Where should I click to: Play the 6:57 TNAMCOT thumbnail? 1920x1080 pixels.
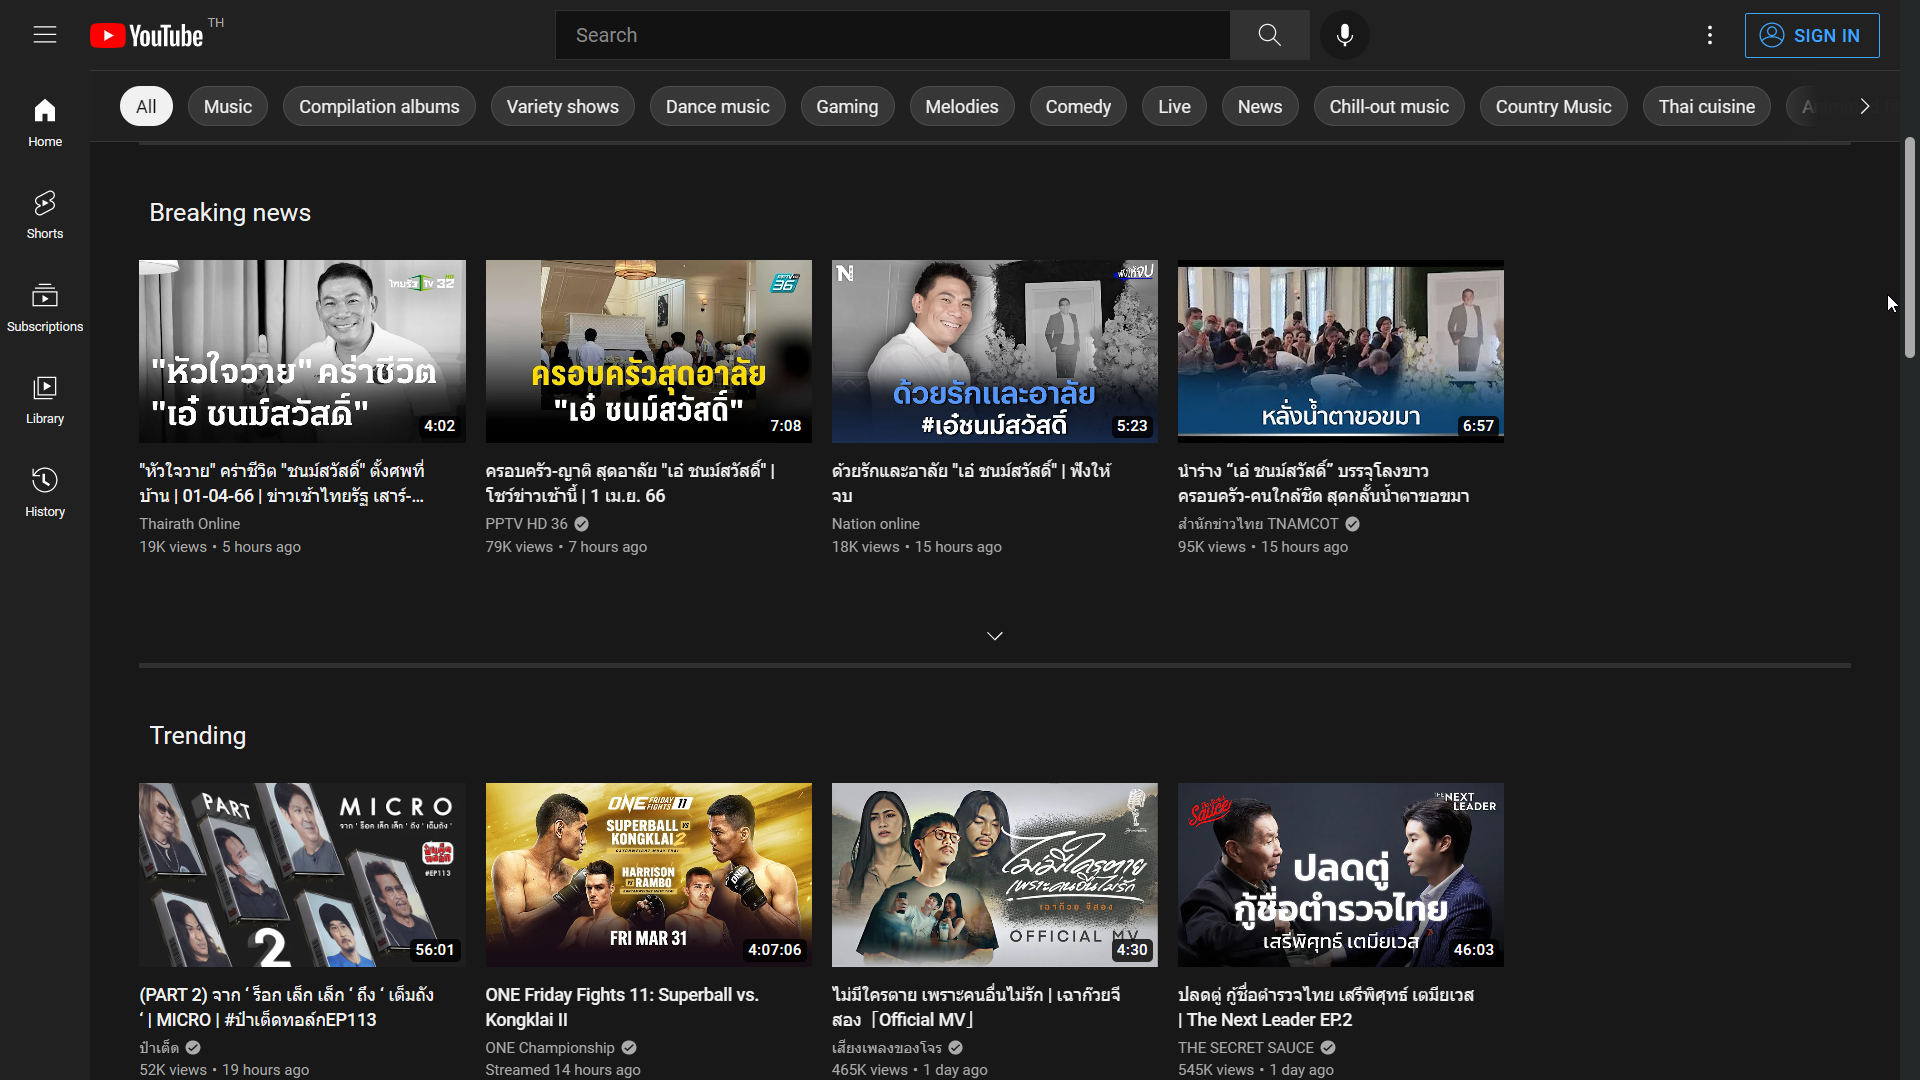coord(1341,352)
